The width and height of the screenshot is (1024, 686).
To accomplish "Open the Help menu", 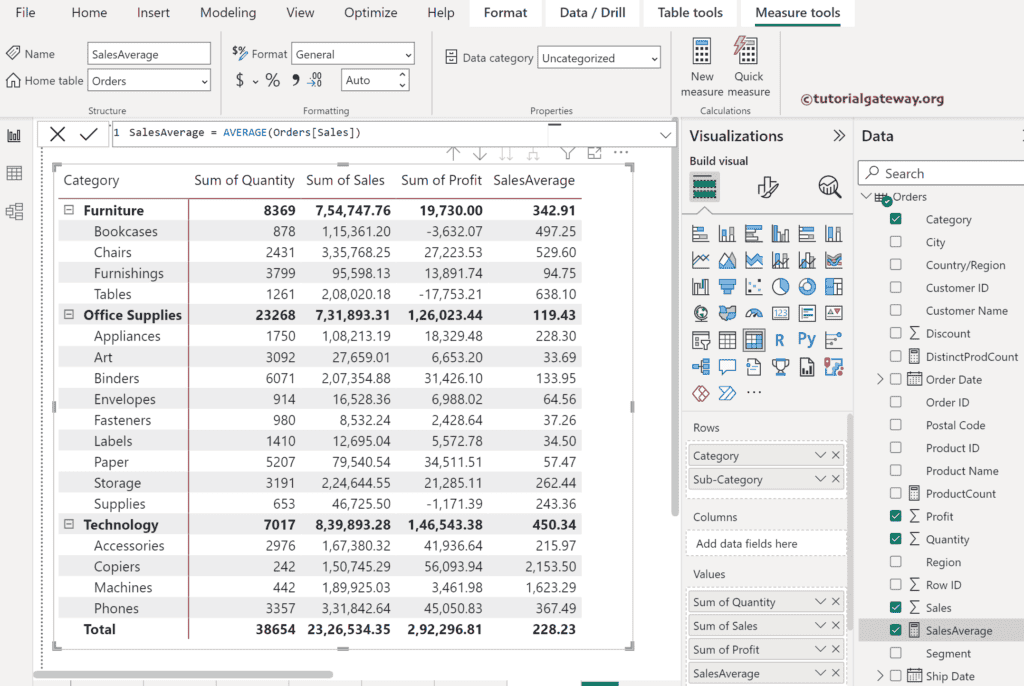I will 440,13.
